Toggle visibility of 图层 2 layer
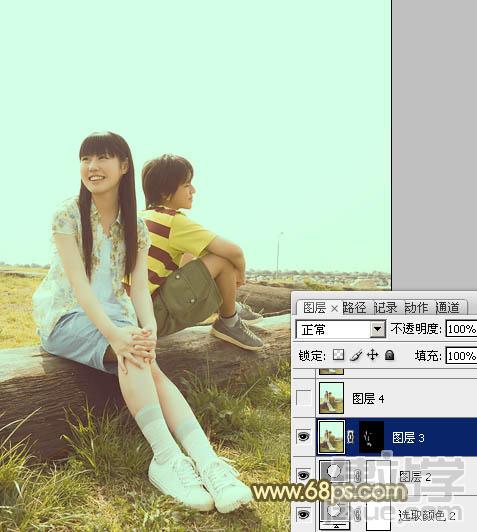This screenshot has height=532, width=477. [303, 475]
